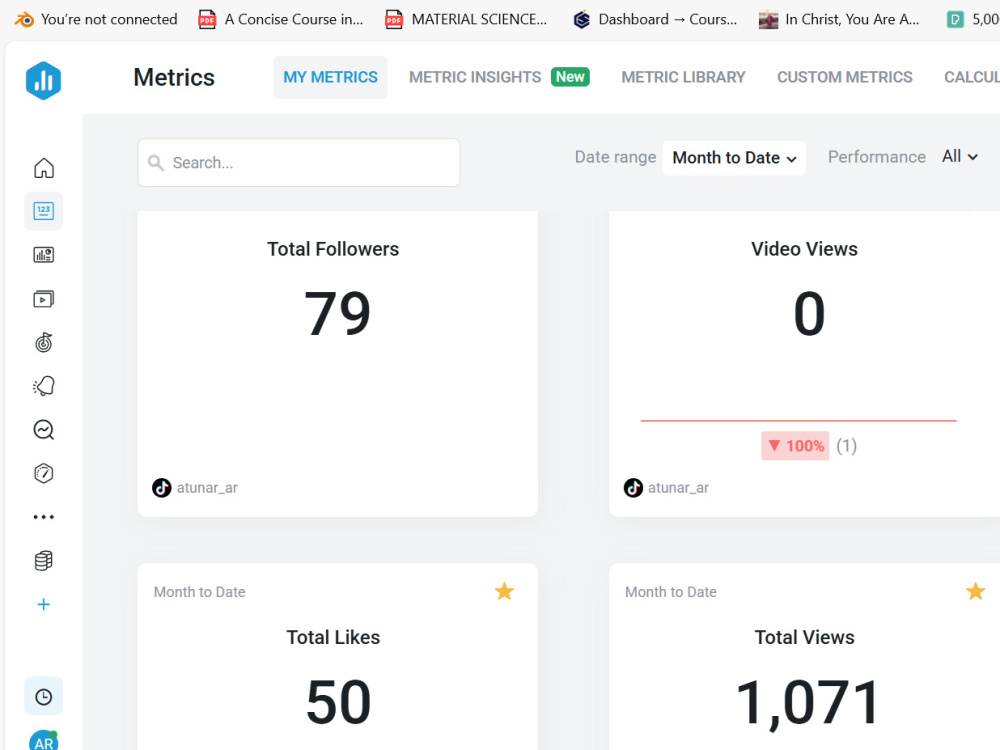Click the plus button to add new item
Viewport: 1000px width, 750px height.
pos(43,604)
